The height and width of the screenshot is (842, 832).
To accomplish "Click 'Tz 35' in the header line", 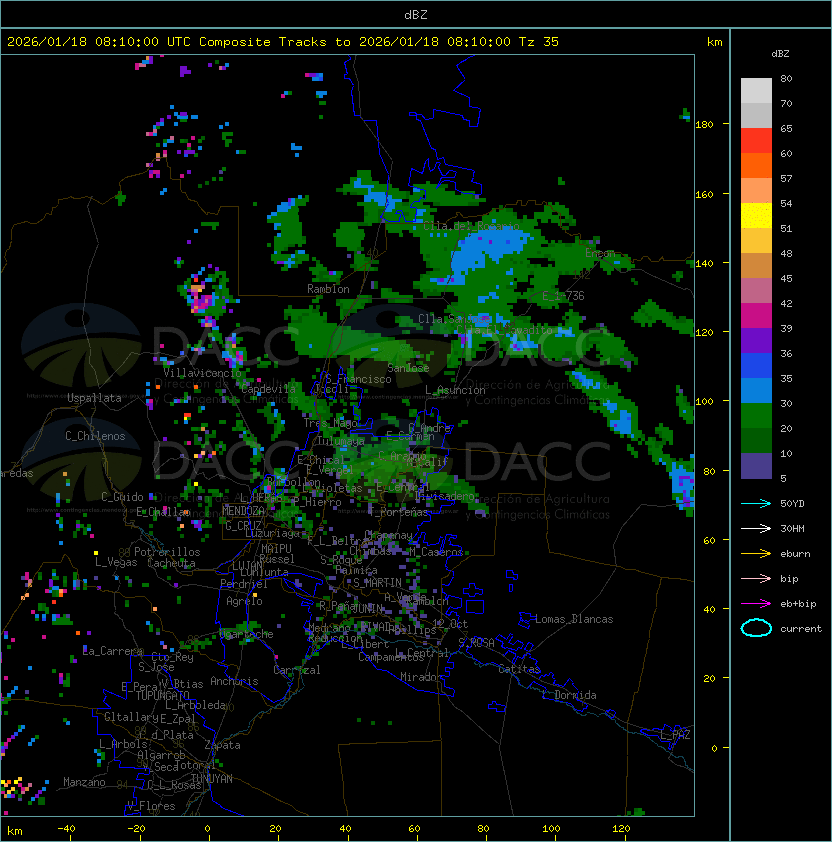I will 539,42.
